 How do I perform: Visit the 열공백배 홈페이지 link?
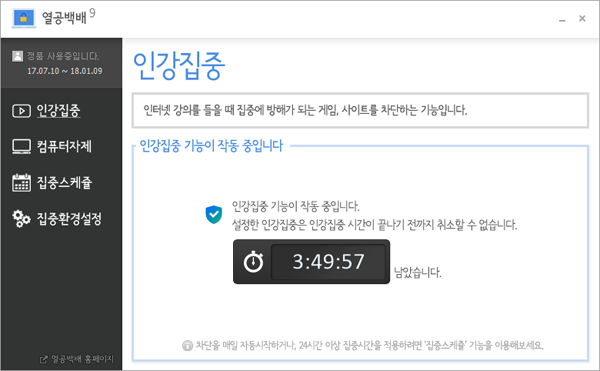pyautogui.click(x=82, y=359)
